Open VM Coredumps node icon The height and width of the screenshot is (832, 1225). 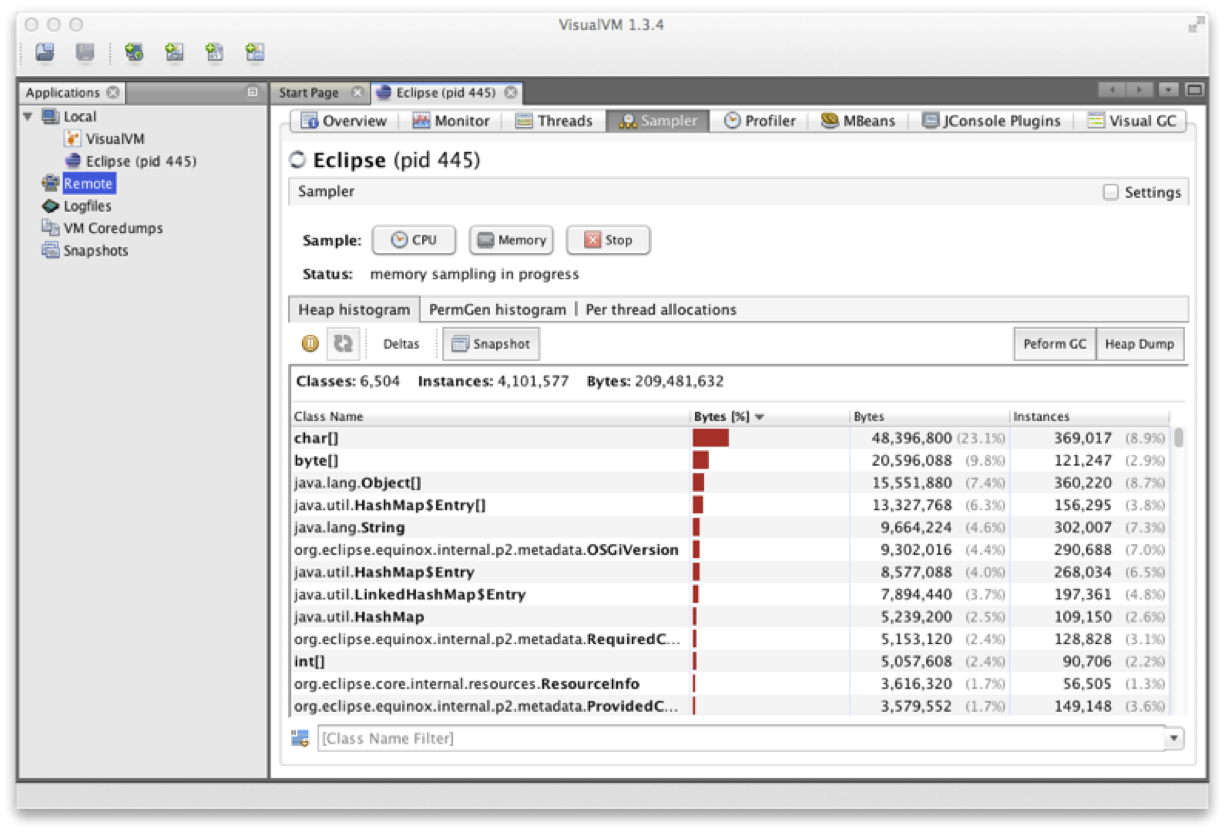coord(50,228)
